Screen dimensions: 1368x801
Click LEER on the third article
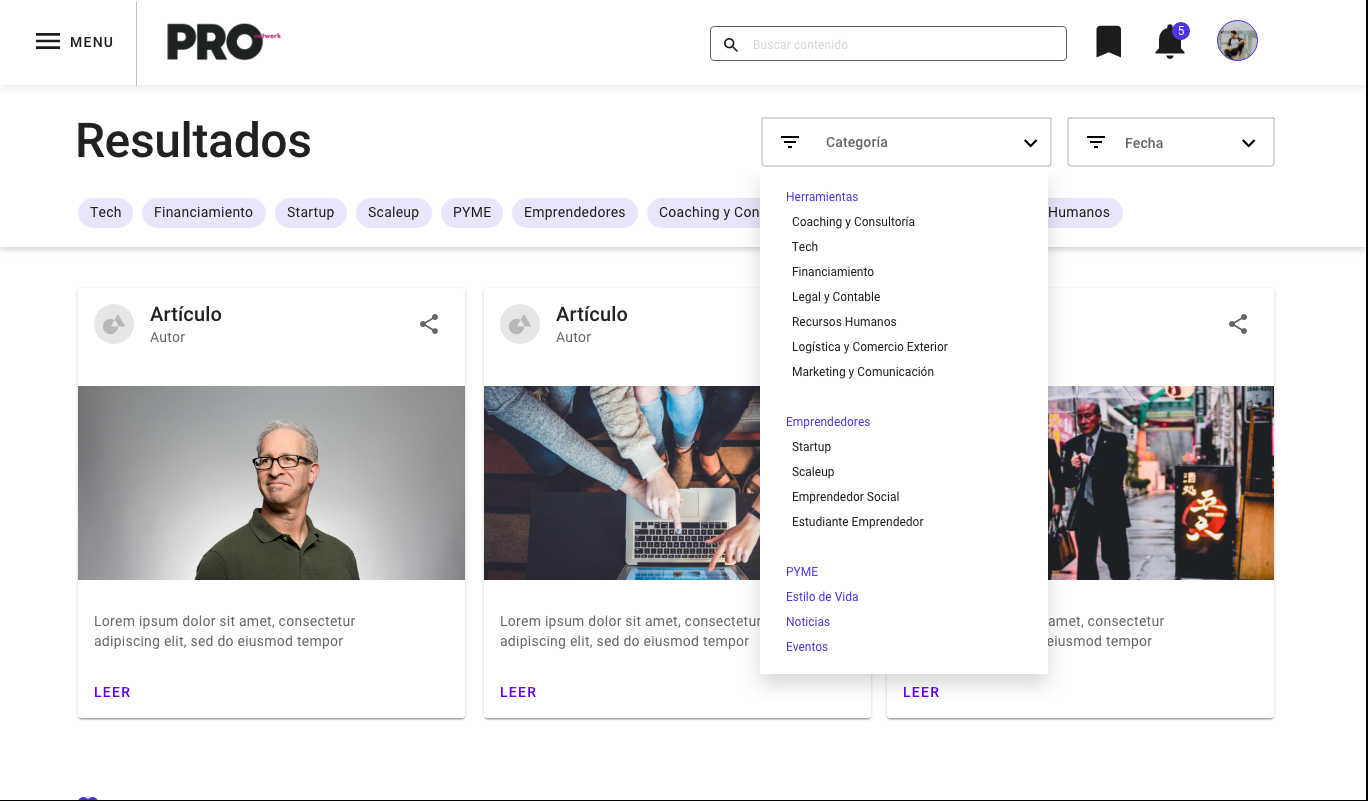(921, 692)
